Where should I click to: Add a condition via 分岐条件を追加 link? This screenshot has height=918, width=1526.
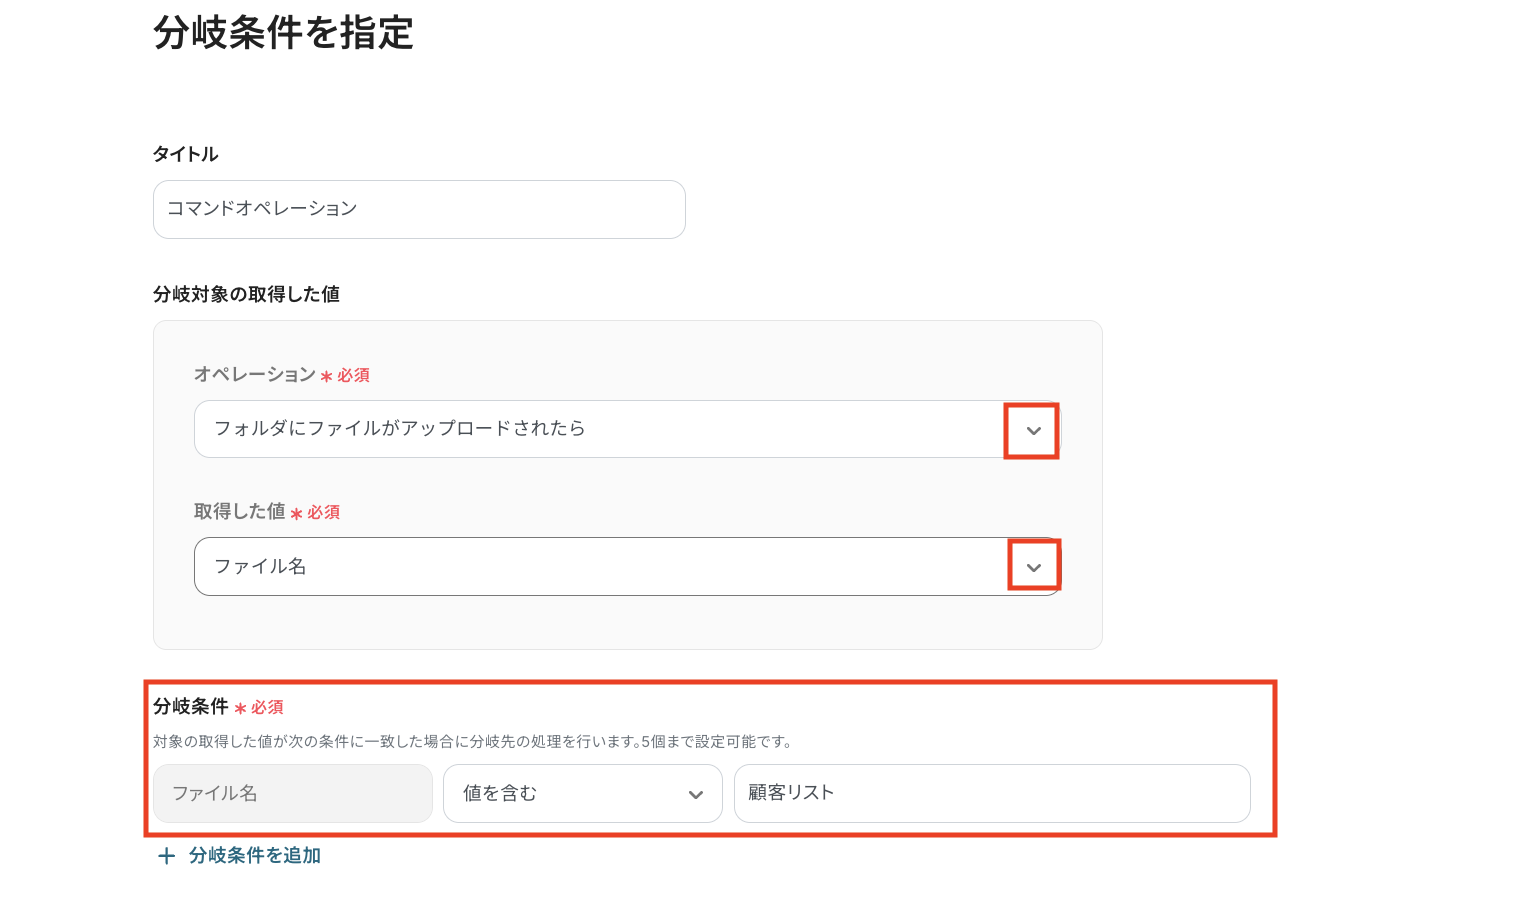click(254, 856)
